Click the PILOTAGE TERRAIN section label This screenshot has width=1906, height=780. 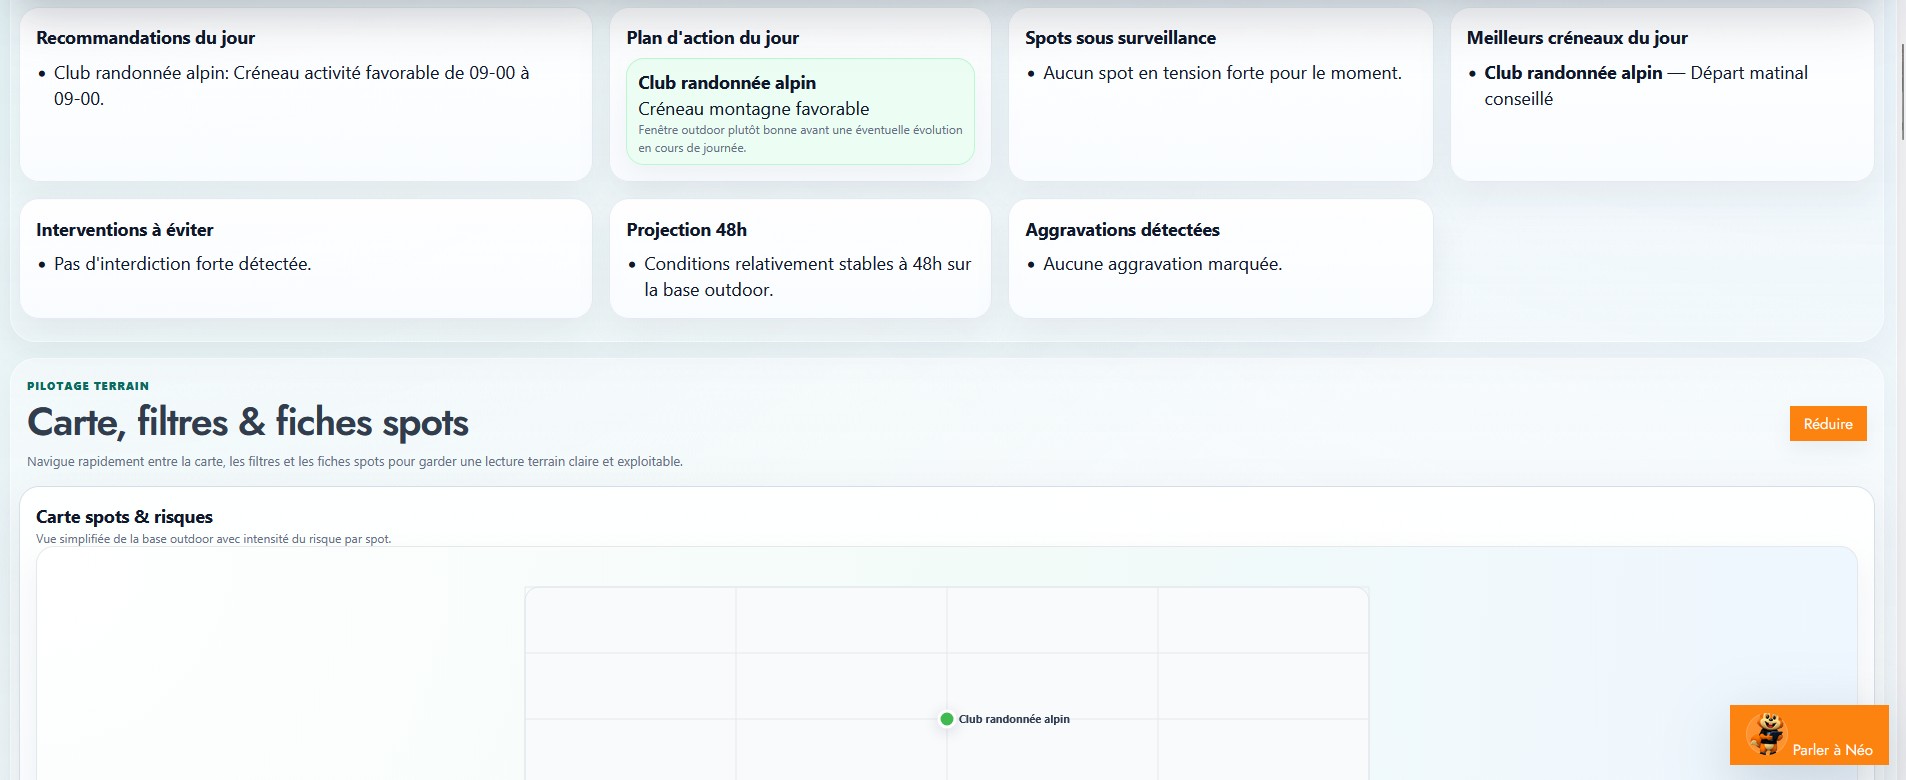(x=88, y=386)
